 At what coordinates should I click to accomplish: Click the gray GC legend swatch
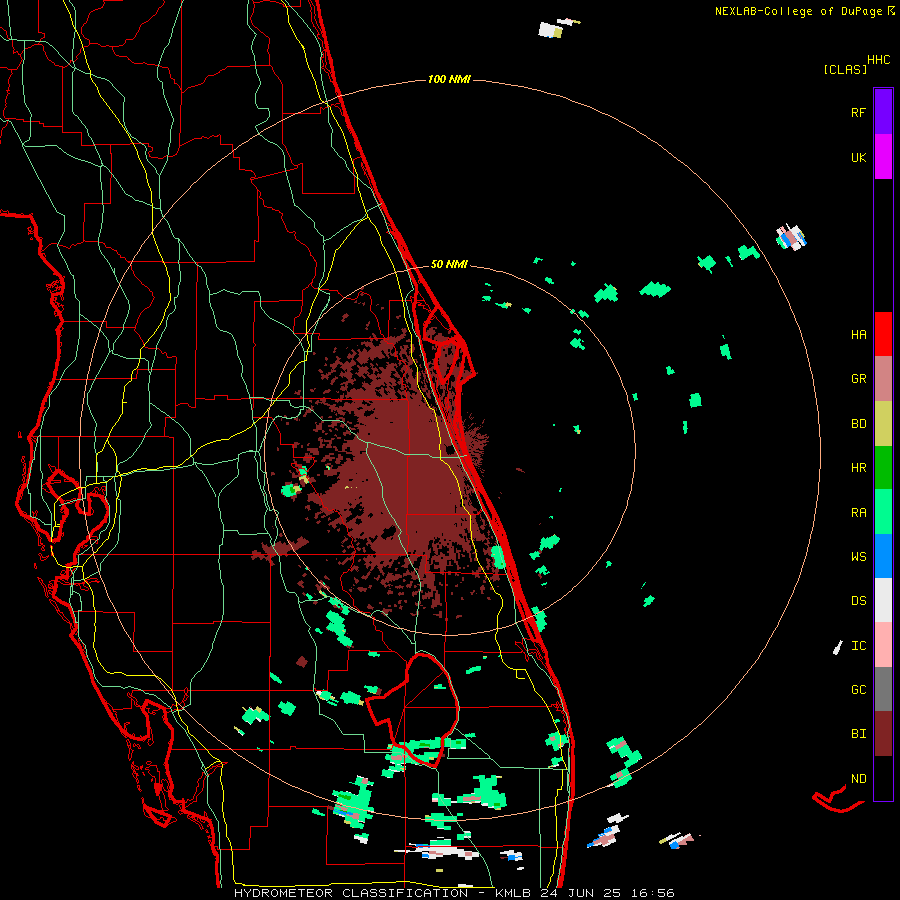pyautogui.click(x=883, y=689)
